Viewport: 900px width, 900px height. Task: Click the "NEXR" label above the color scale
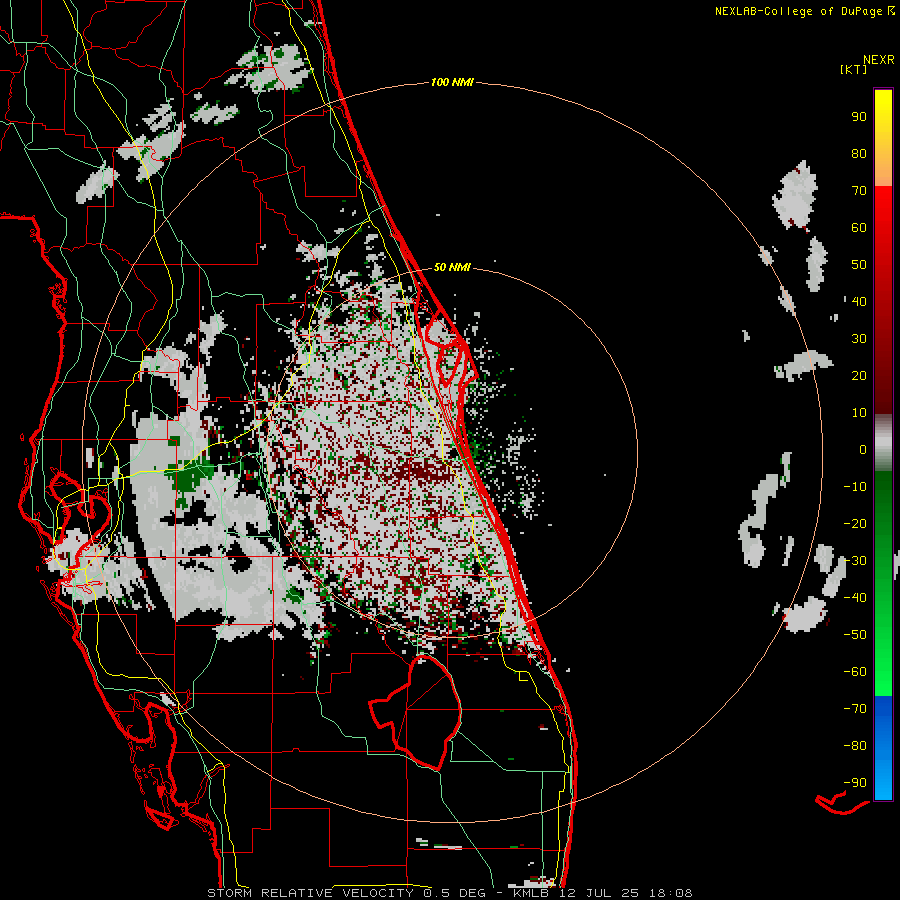879,60
